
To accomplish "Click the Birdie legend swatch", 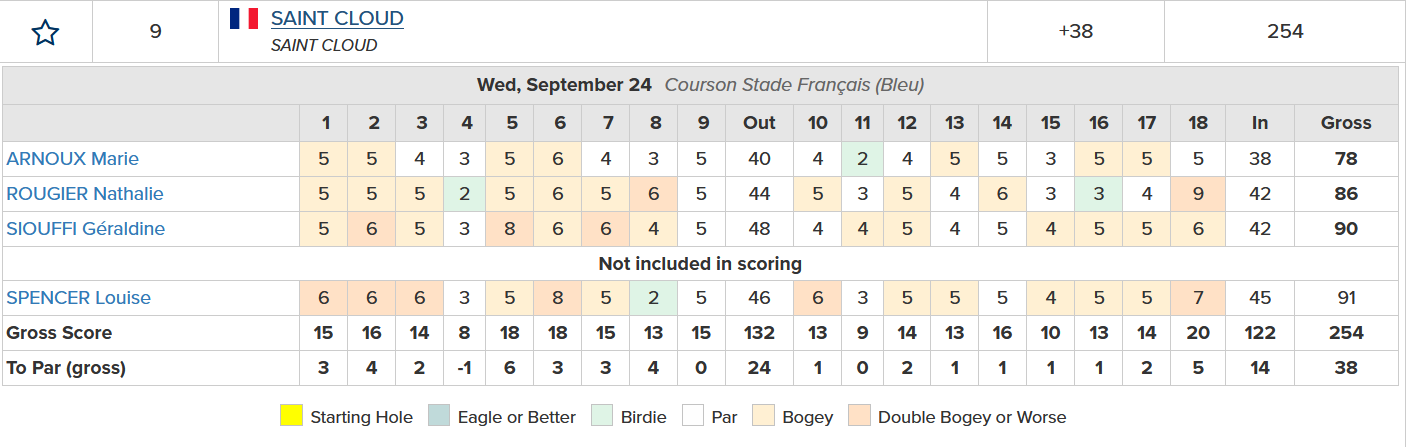I will (x=600, y=417).
